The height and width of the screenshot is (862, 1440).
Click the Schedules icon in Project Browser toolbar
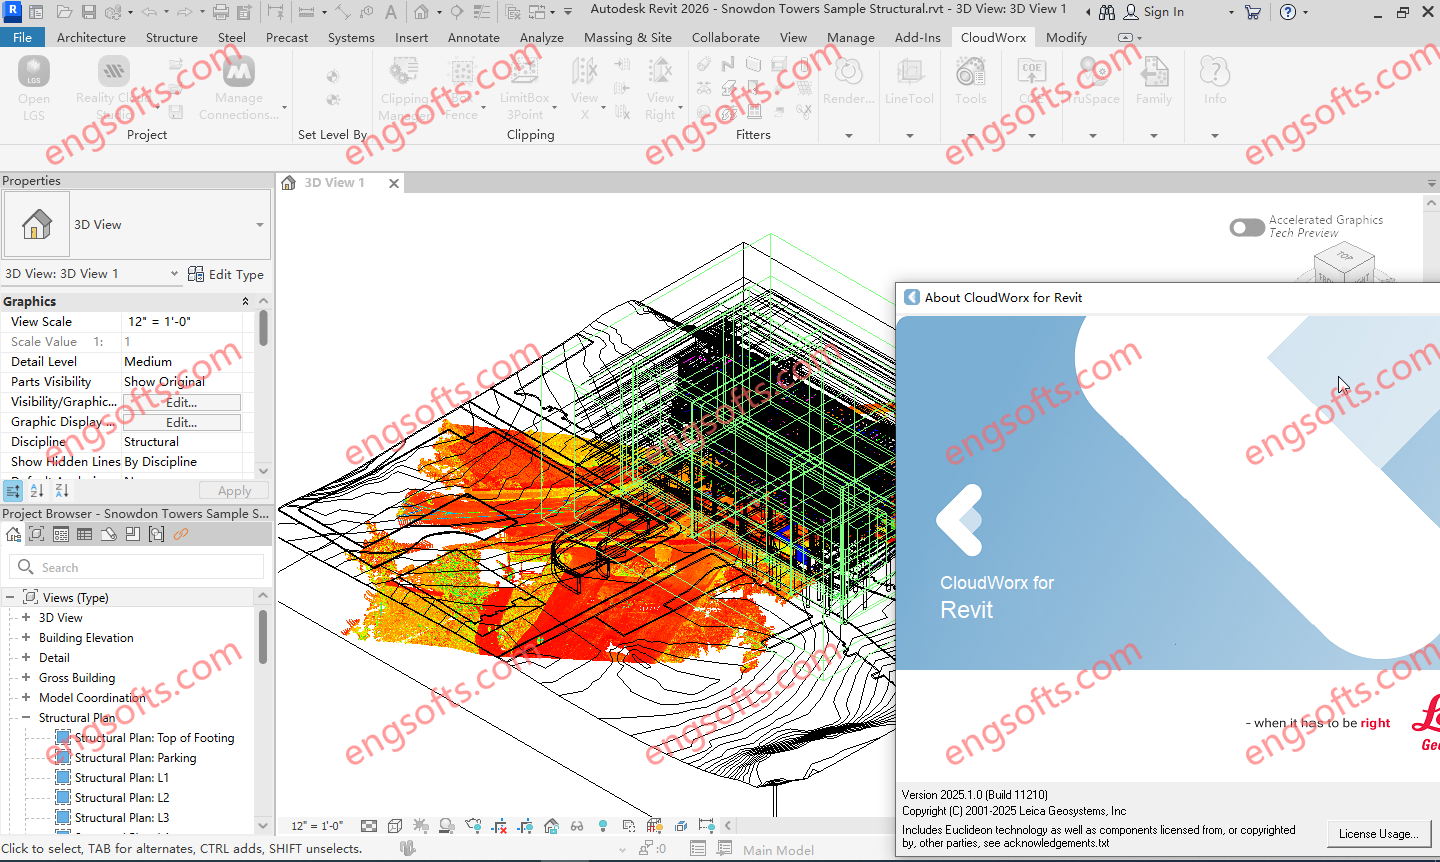[85, 534]
